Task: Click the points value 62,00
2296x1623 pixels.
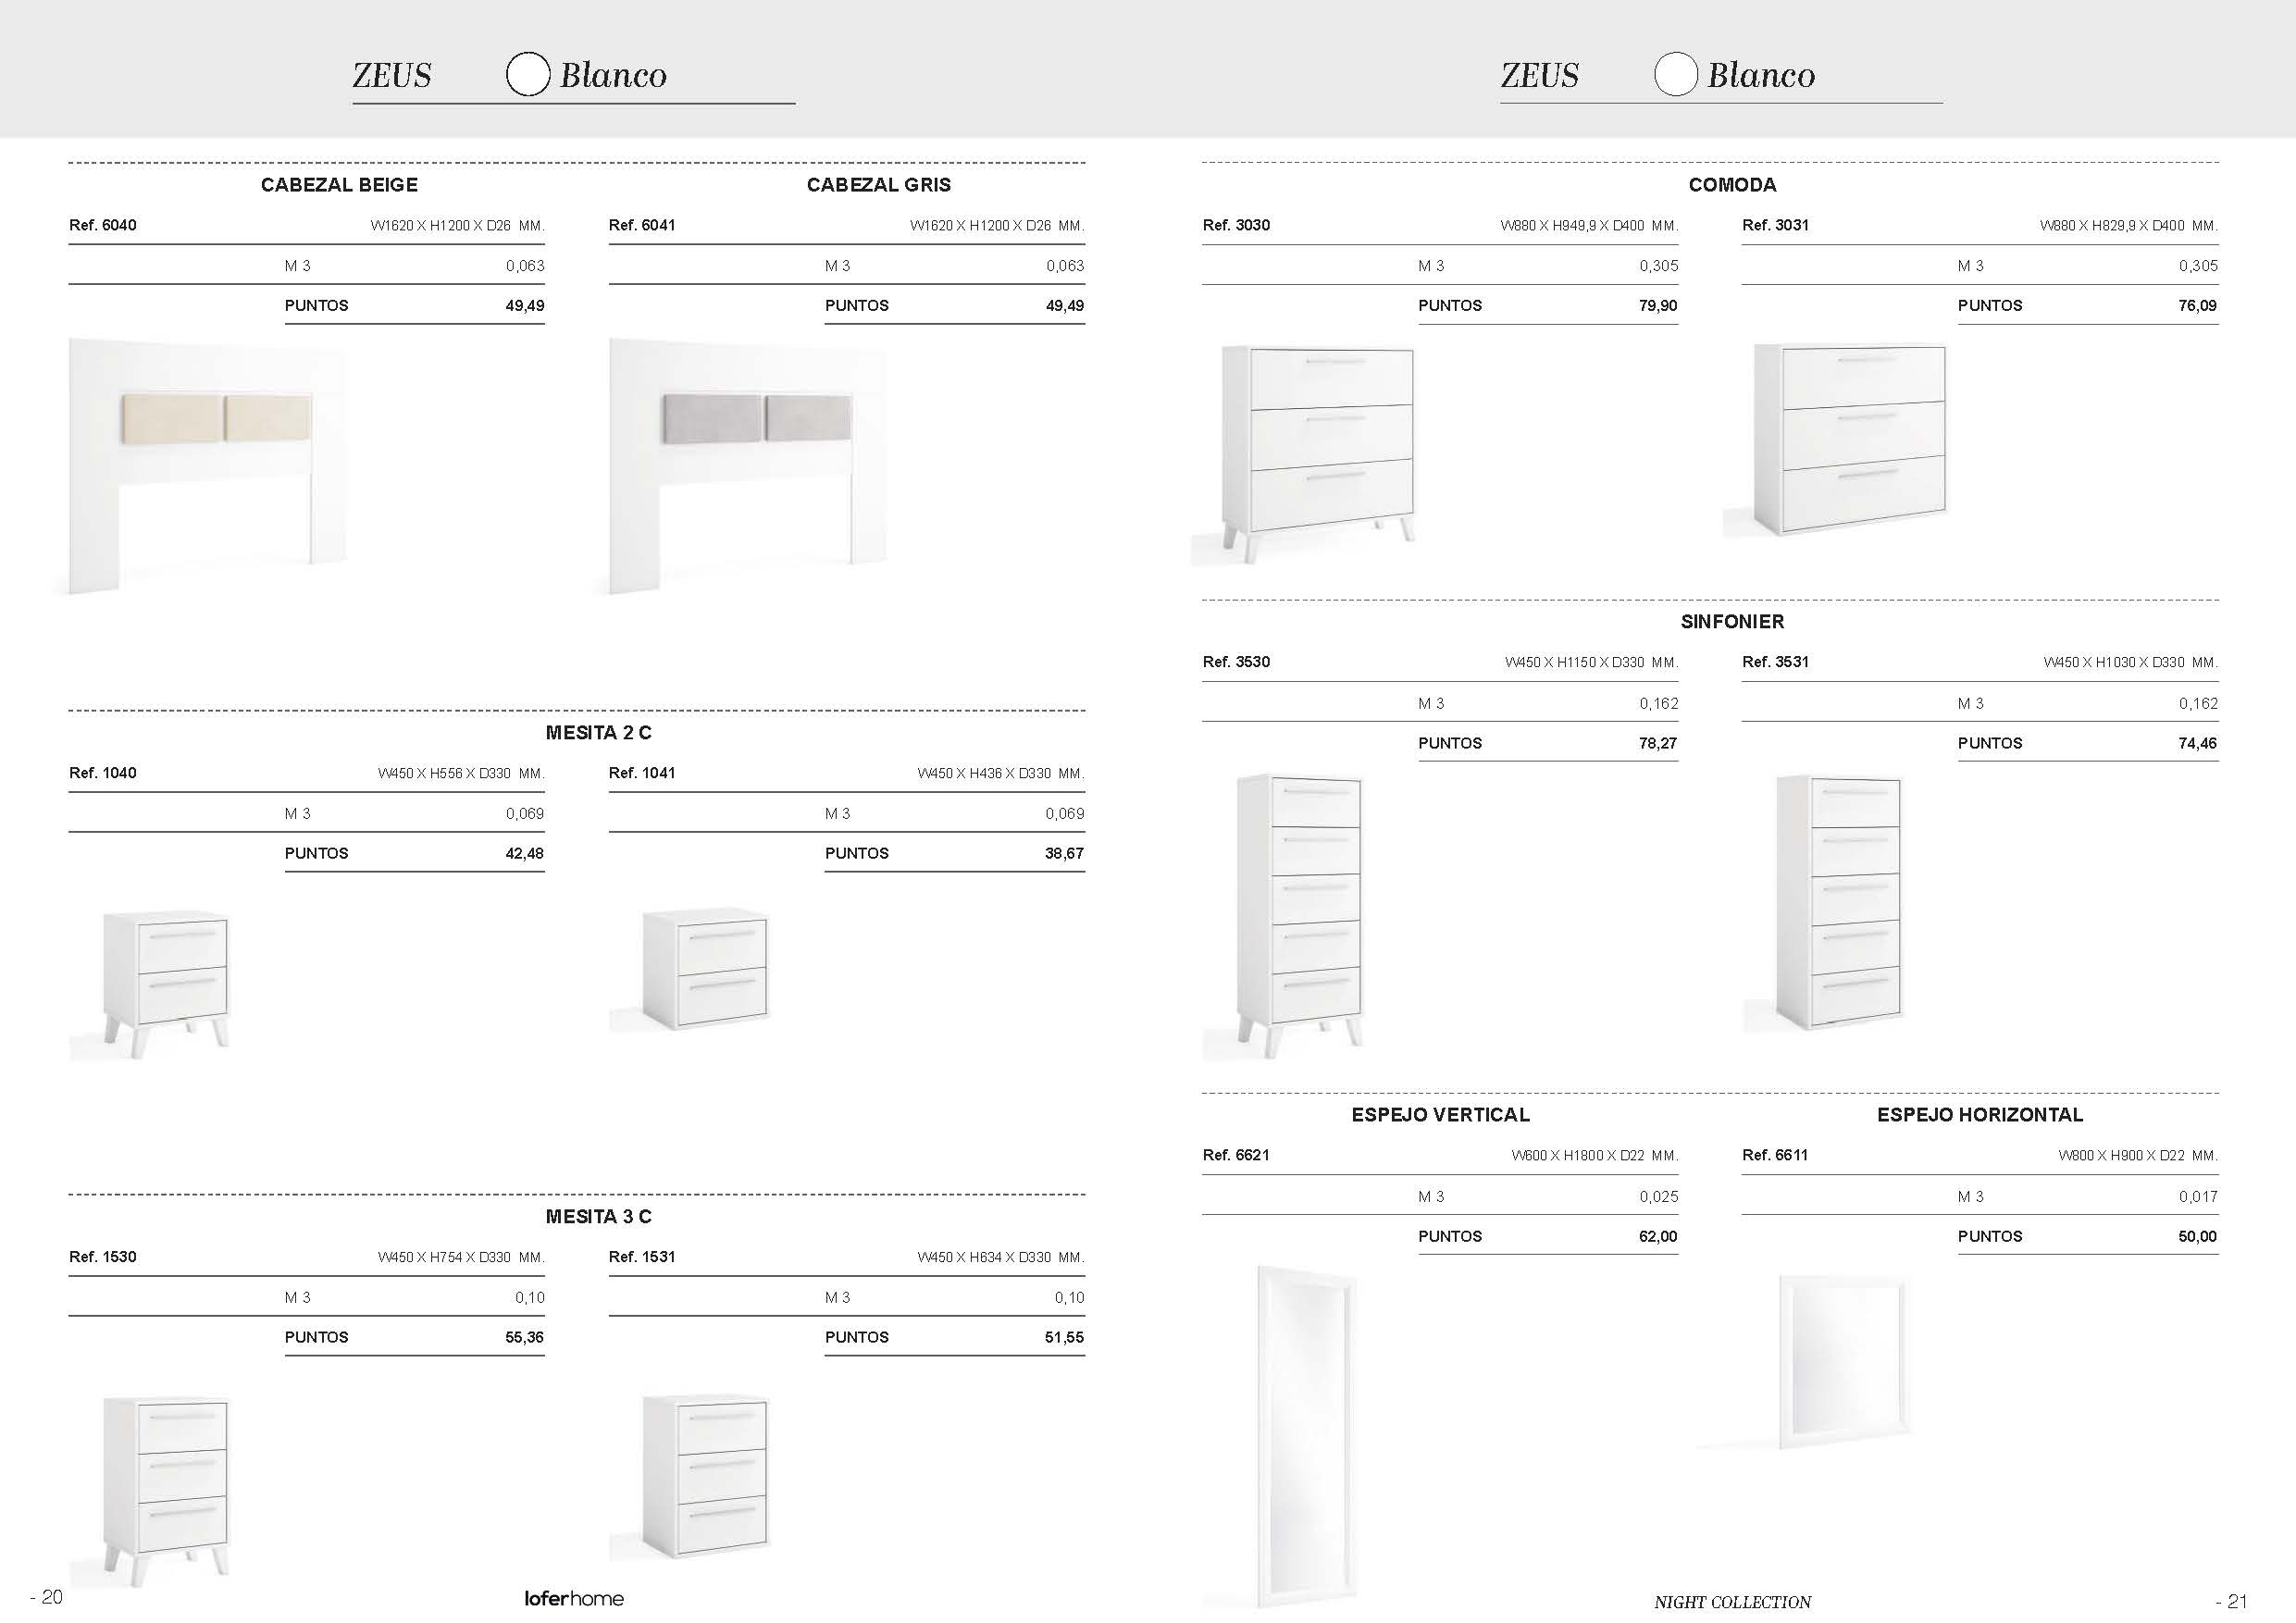Action: tap(1658, 1237)
